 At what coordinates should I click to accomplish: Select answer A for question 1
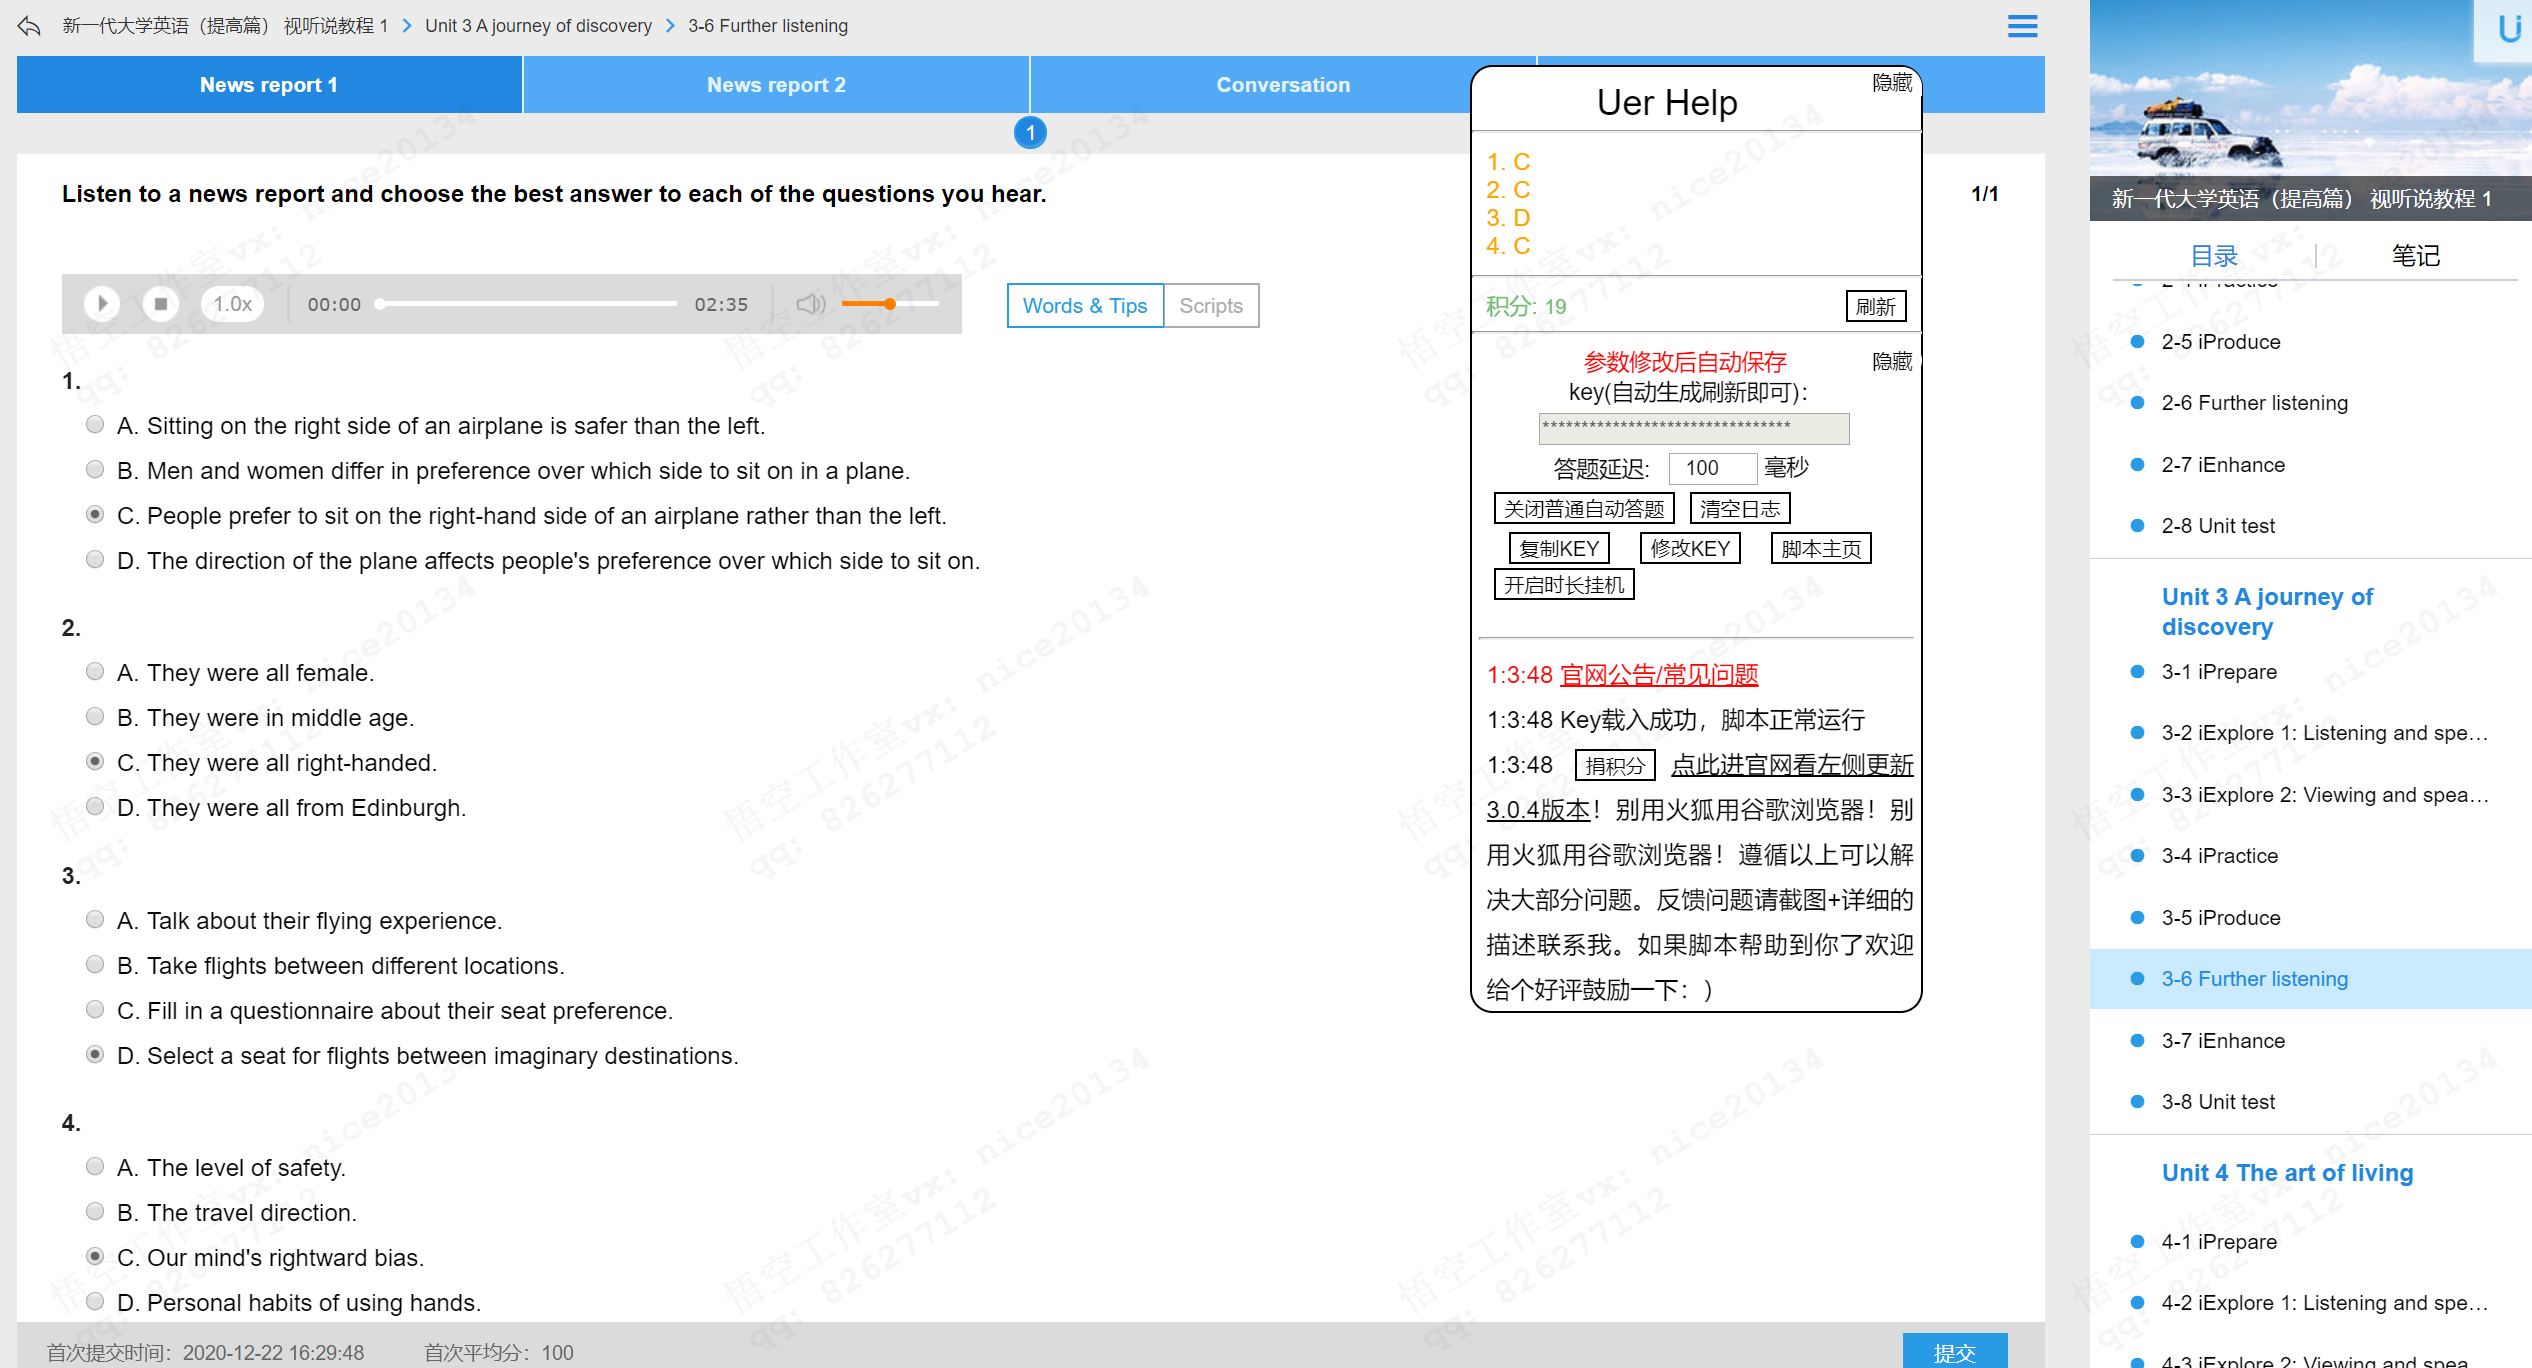(95, 424)
